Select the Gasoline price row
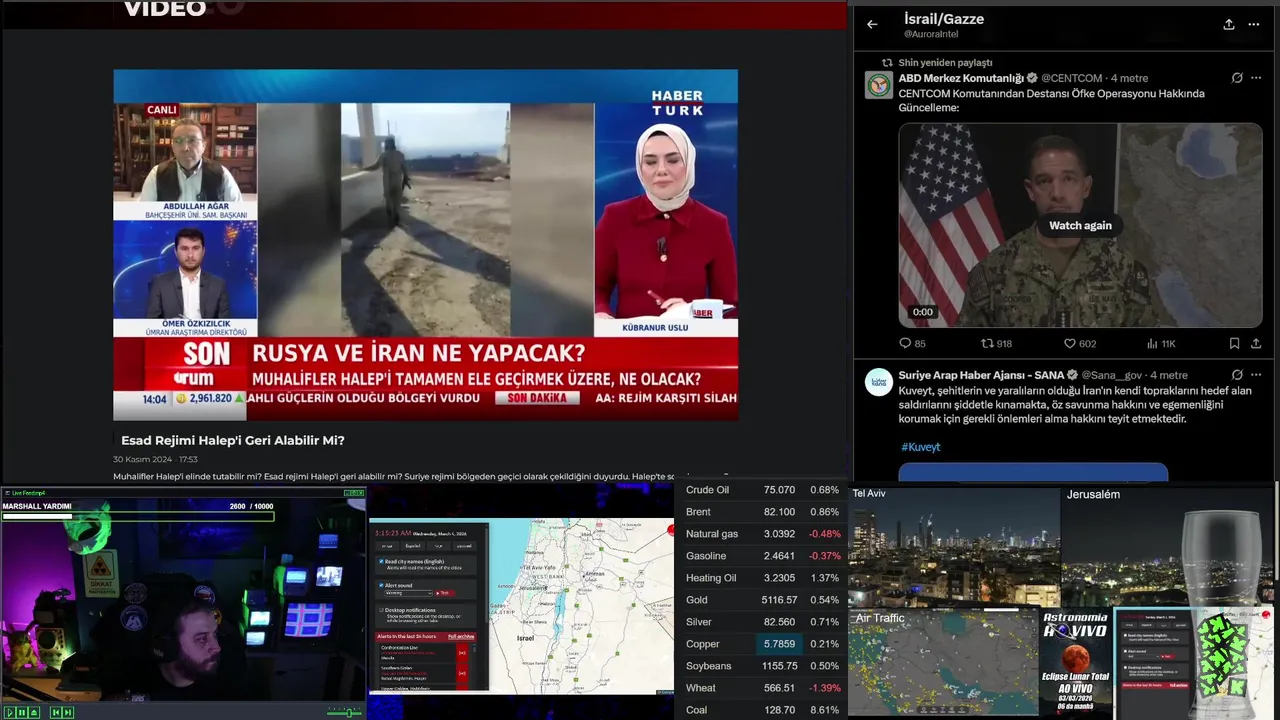 pyautogui.click(x=762, y=556)
